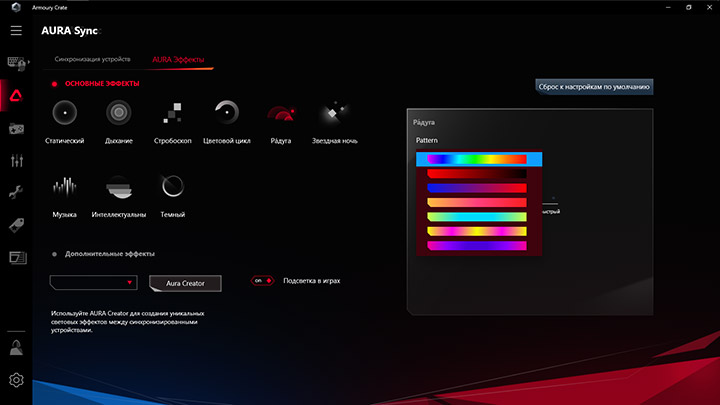Select the Цветовой цикл effect

tap(227, 122)
